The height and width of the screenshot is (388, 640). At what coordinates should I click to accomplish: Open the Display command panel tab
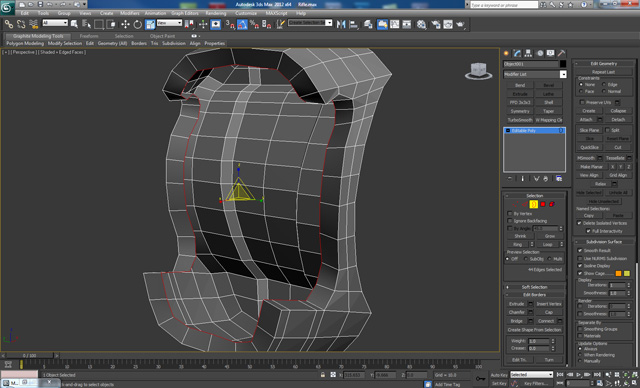click(x=551, y=53)
